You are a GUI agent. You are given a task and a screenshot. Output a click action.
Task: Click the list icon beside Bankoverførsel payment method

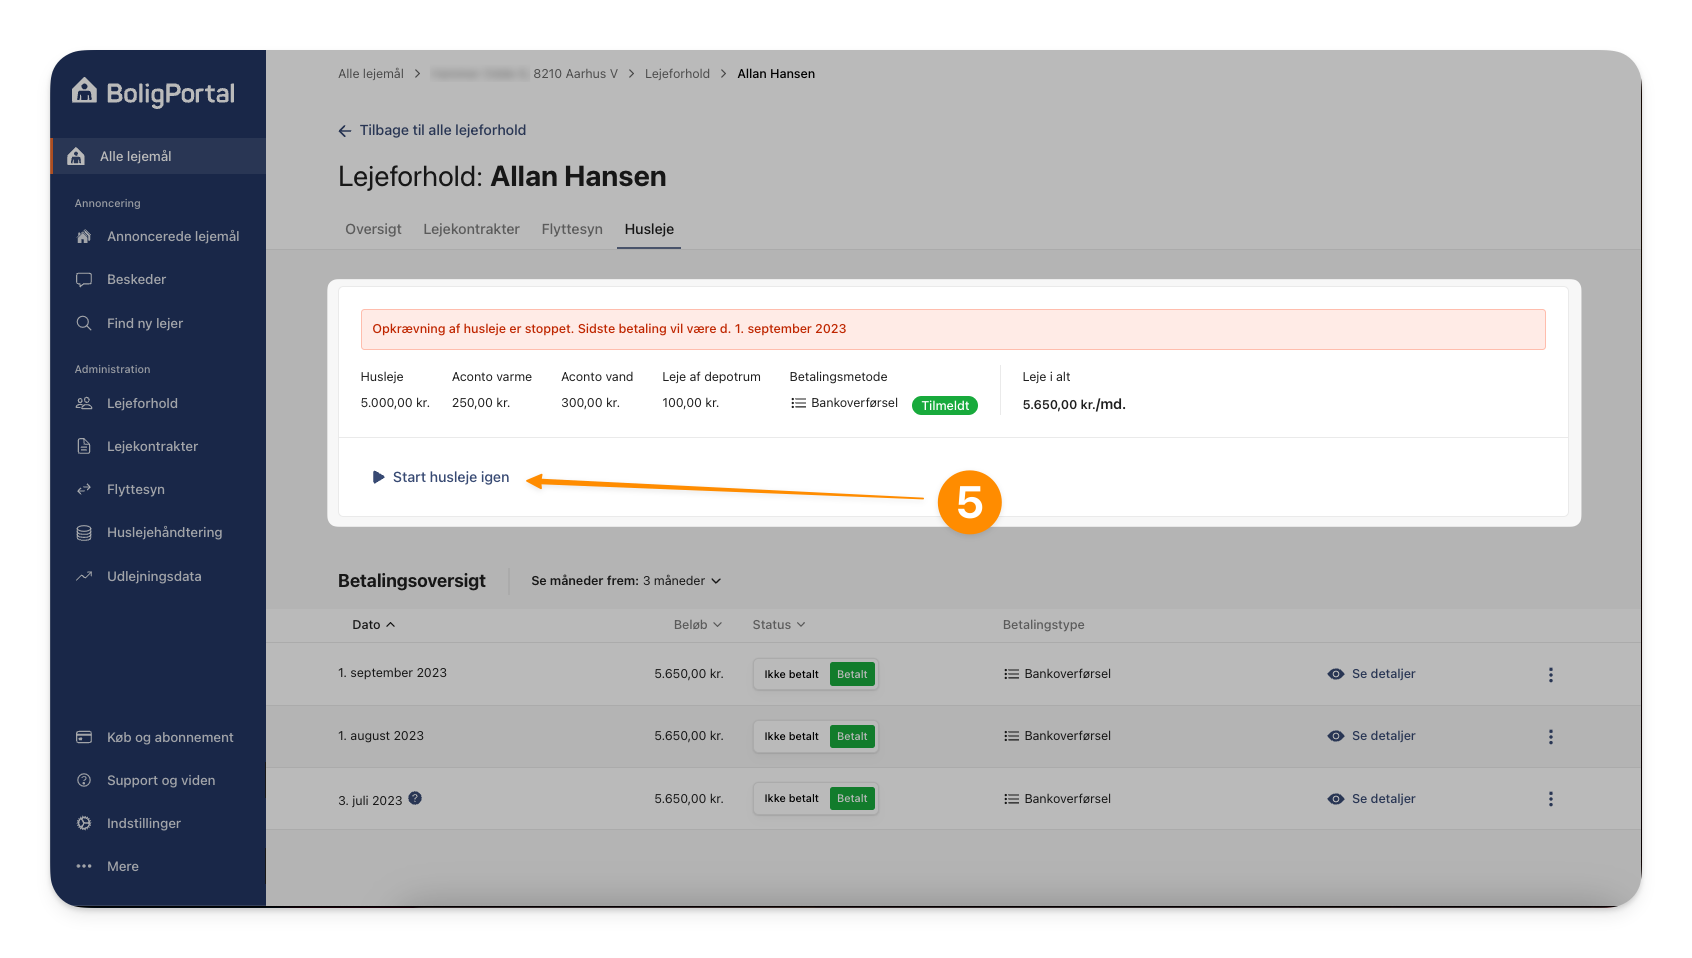coord(798,403)
